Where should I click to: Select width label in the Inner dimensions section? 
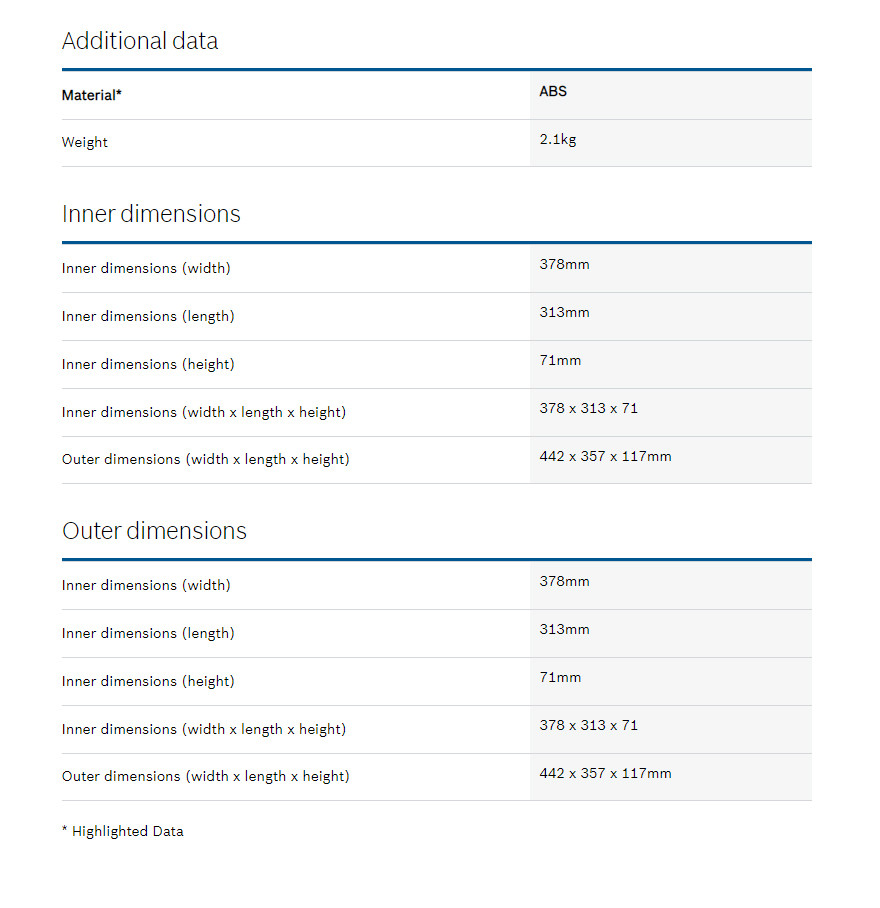146,269
